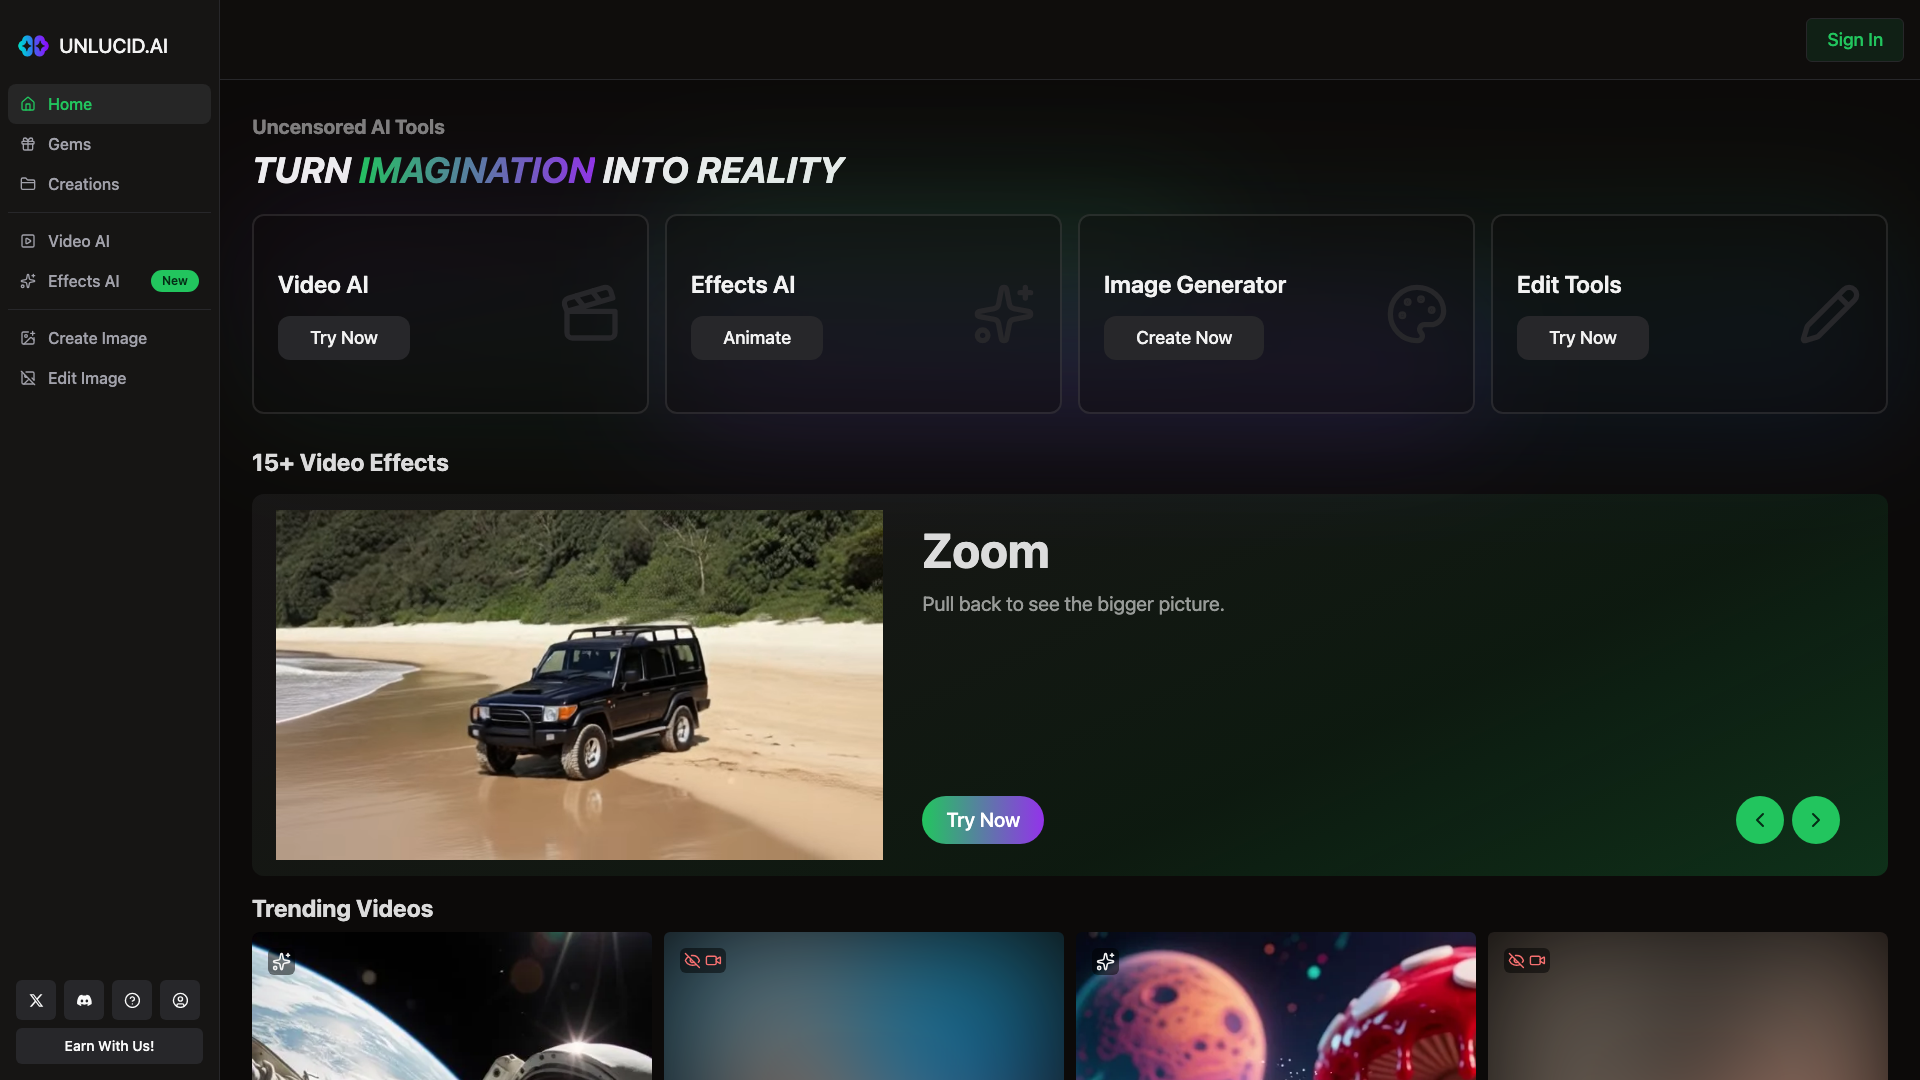The image size is (1920, 1080).
Task: Click clapperboard icon in Video AI card
Action: [590, 313]
